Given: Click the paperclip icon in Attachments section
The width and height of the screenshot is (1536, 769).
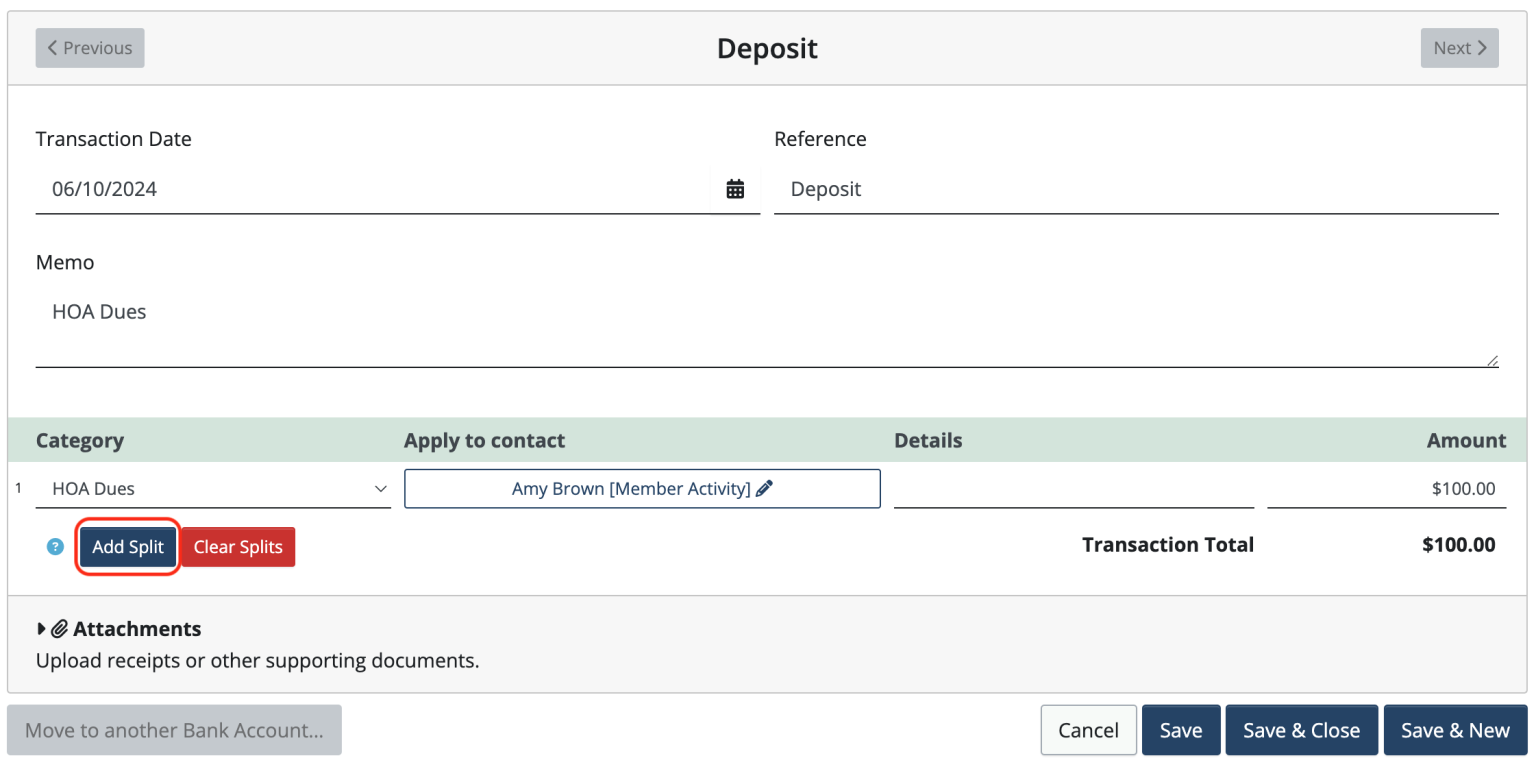Looking at the screenshot, I should click(61, 629).
